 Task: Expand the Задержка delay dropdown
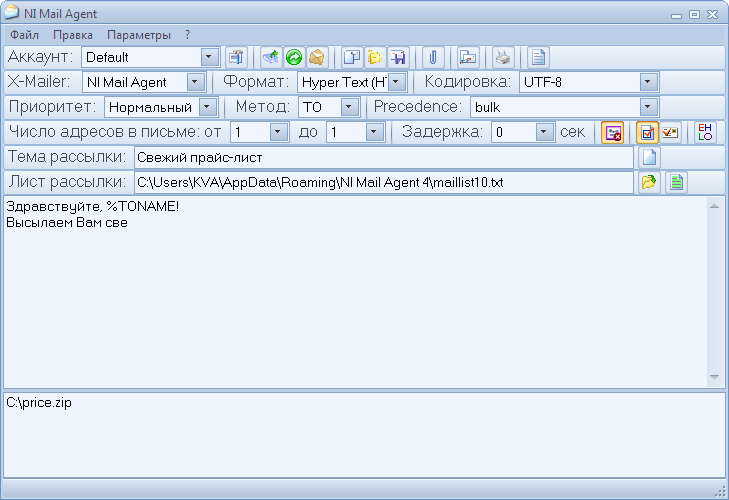[544, 133]
